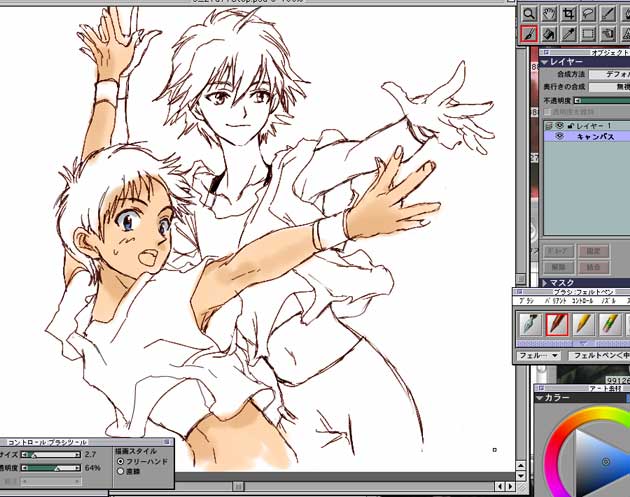Select the Rectangular Selection tool
The width and height of the screenshot is (630, 497).
click(588, 34)
